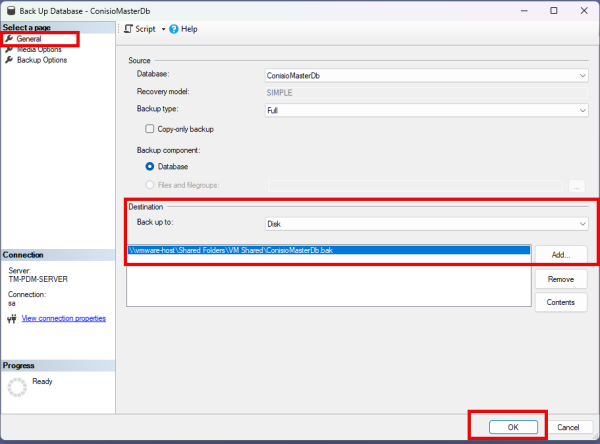Image resolution: width=600 pixels, height=444 pixels.
Task: Click the Contents button
Action: pyautogui.click(x=561, y=302)
